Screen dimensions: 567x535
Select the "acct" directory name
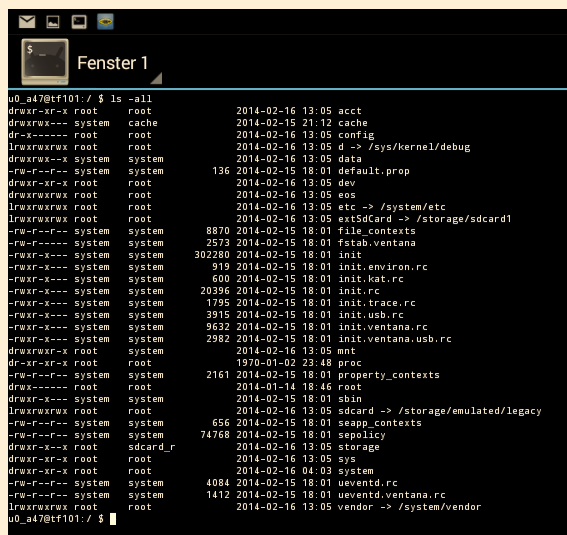(349, 111)
